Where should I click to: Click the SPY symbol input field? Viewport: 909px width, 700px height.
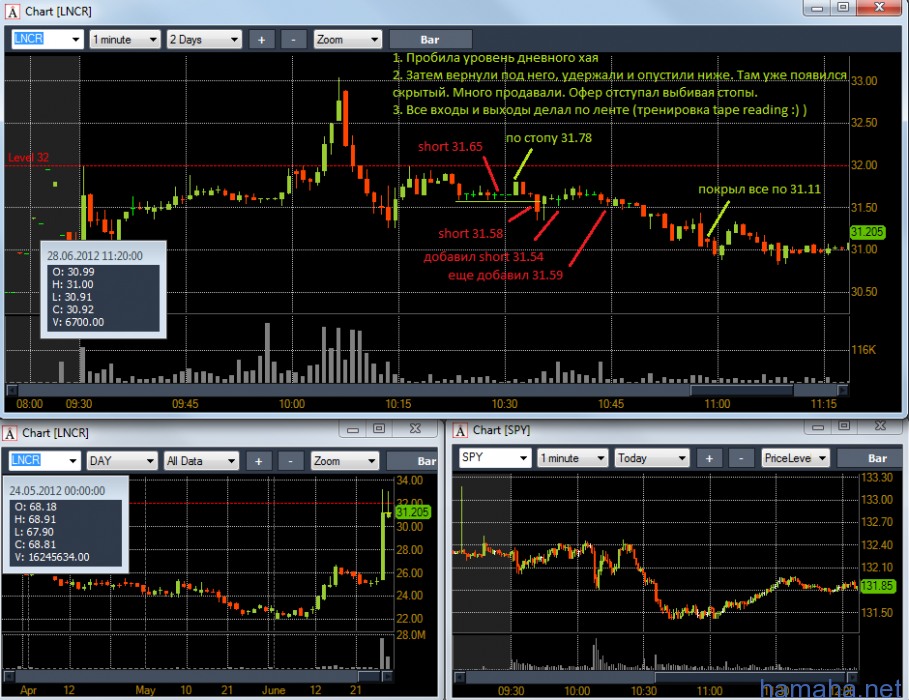493,458
